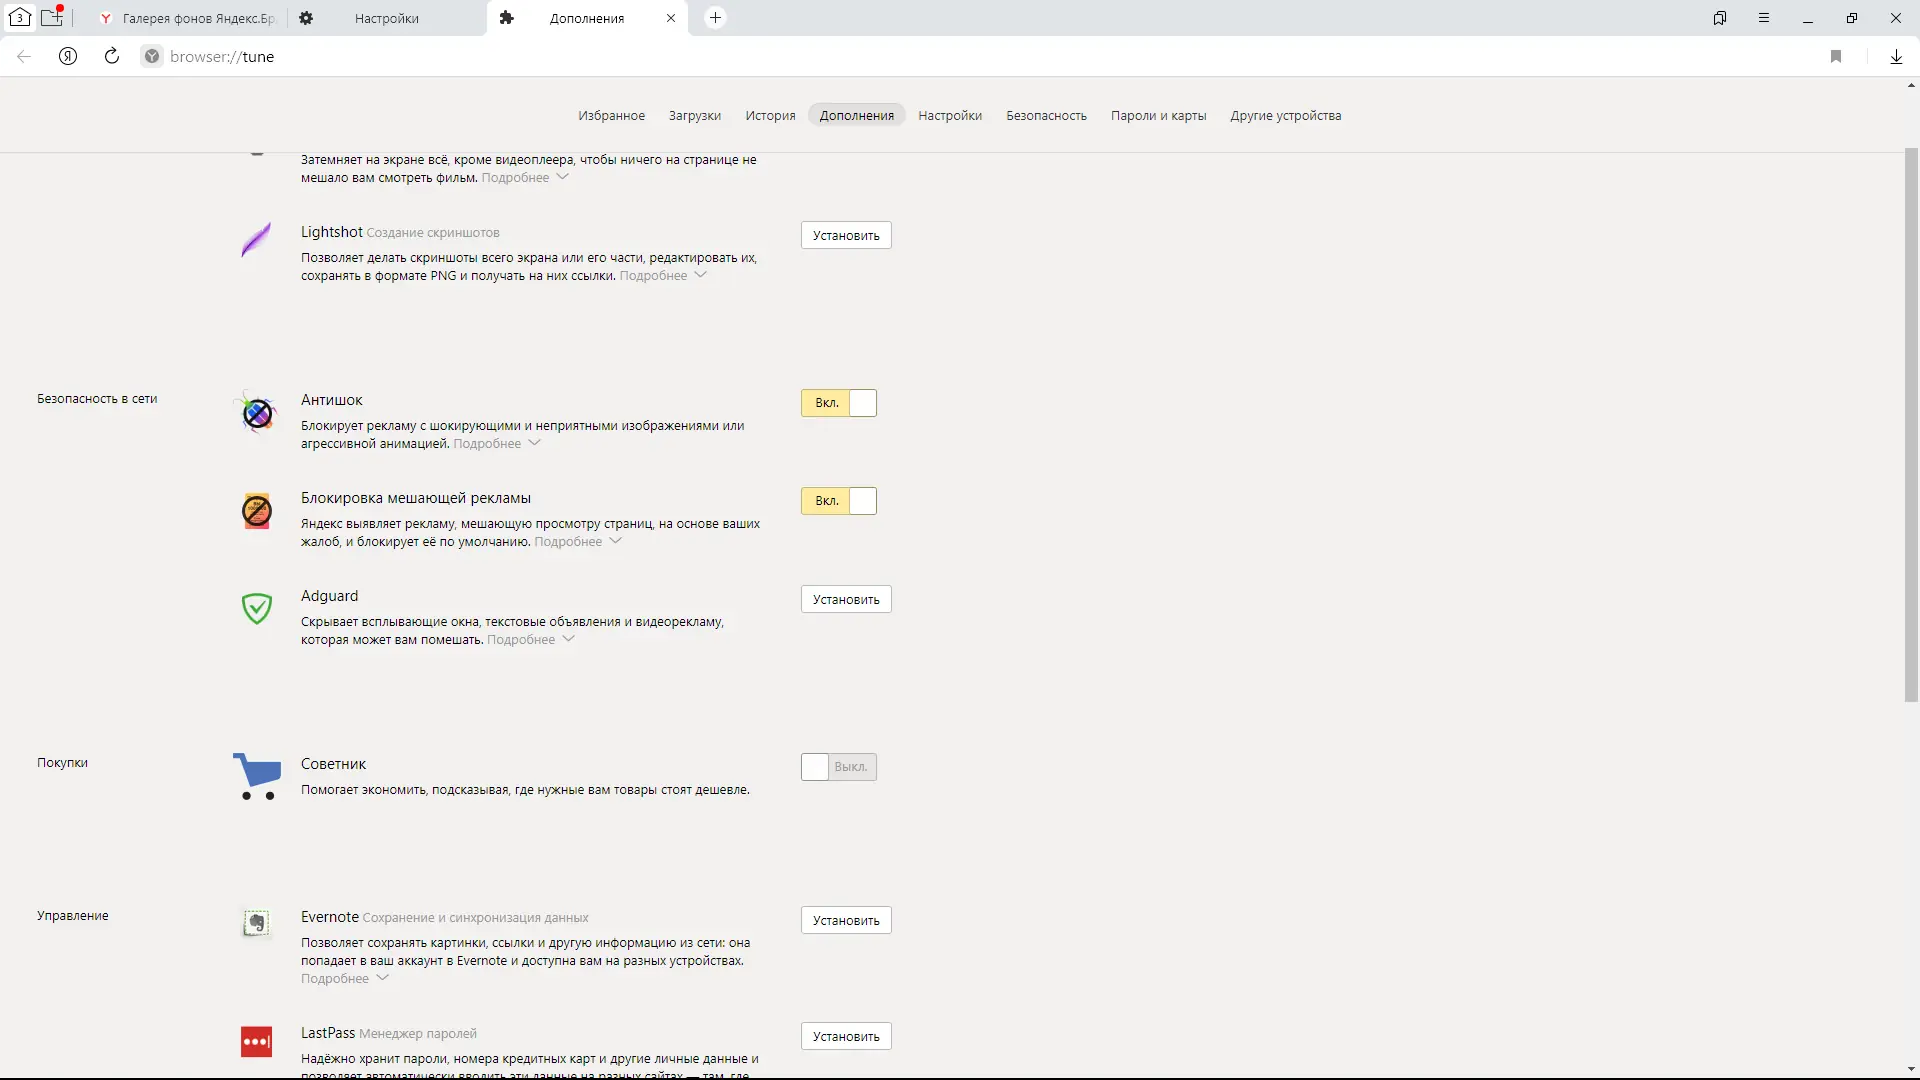This screenshot has width=1920, height=1080.
Task: Click the Adguard shield icon
Action: click(257, 607)
